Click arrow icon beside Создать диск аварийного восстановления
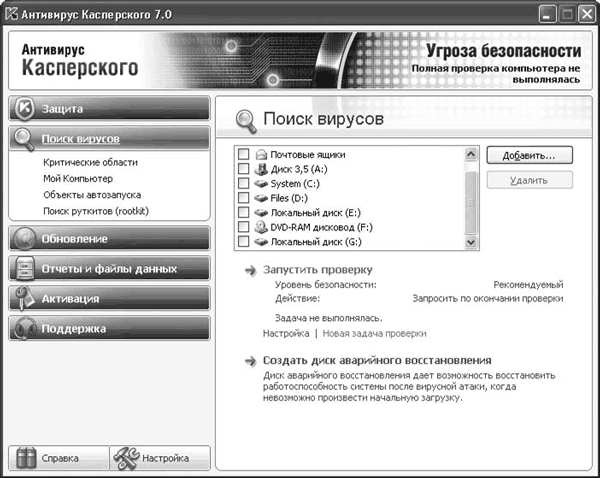Viewport: 600px width, 478px height. coord(251,361)
